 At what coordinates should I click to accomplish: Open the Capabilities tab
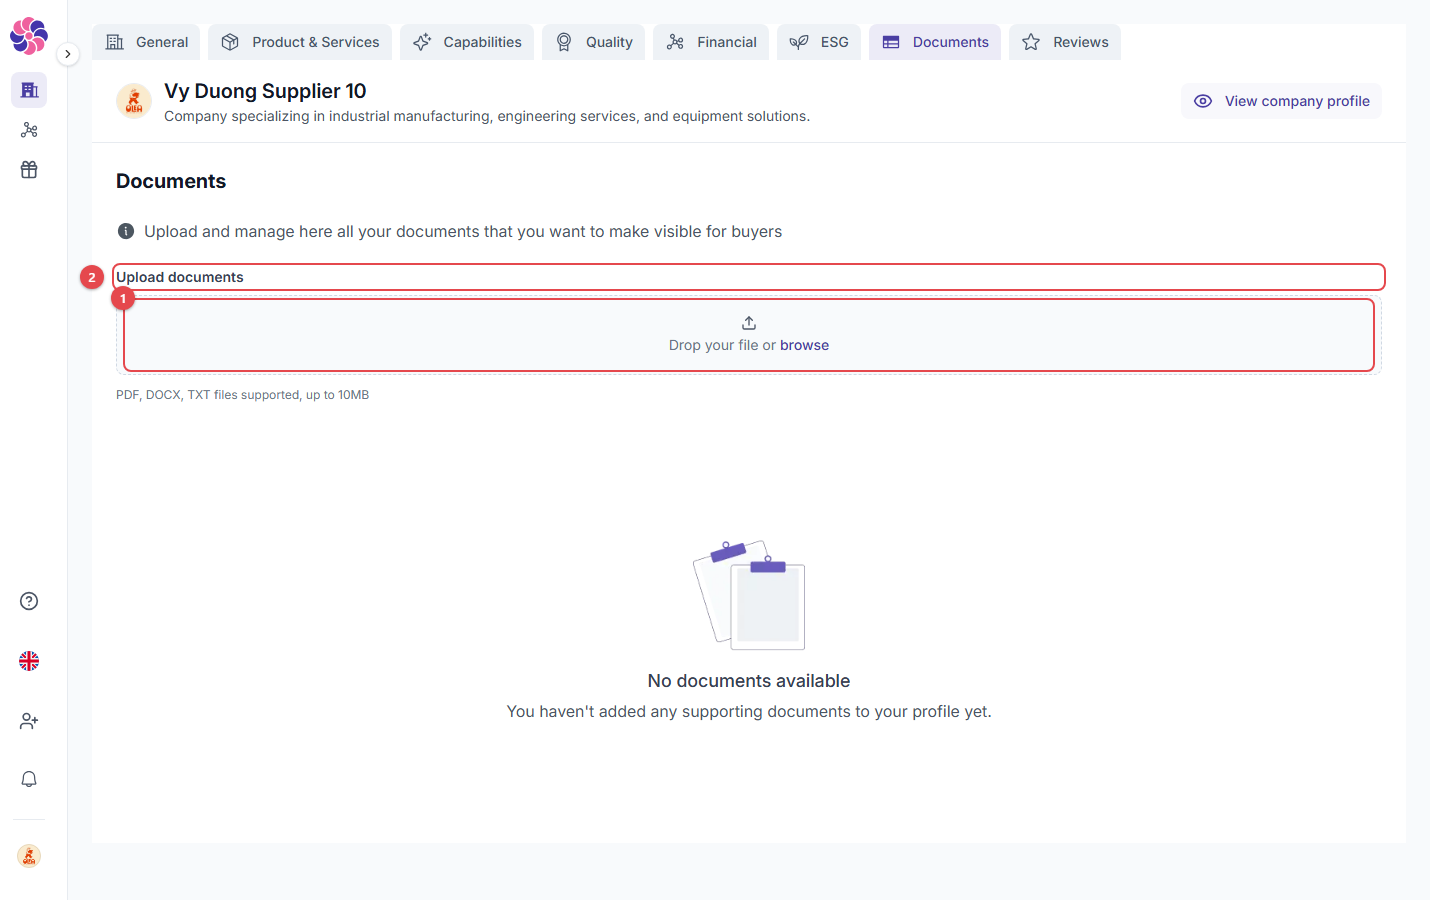click(x=467, y=42)
